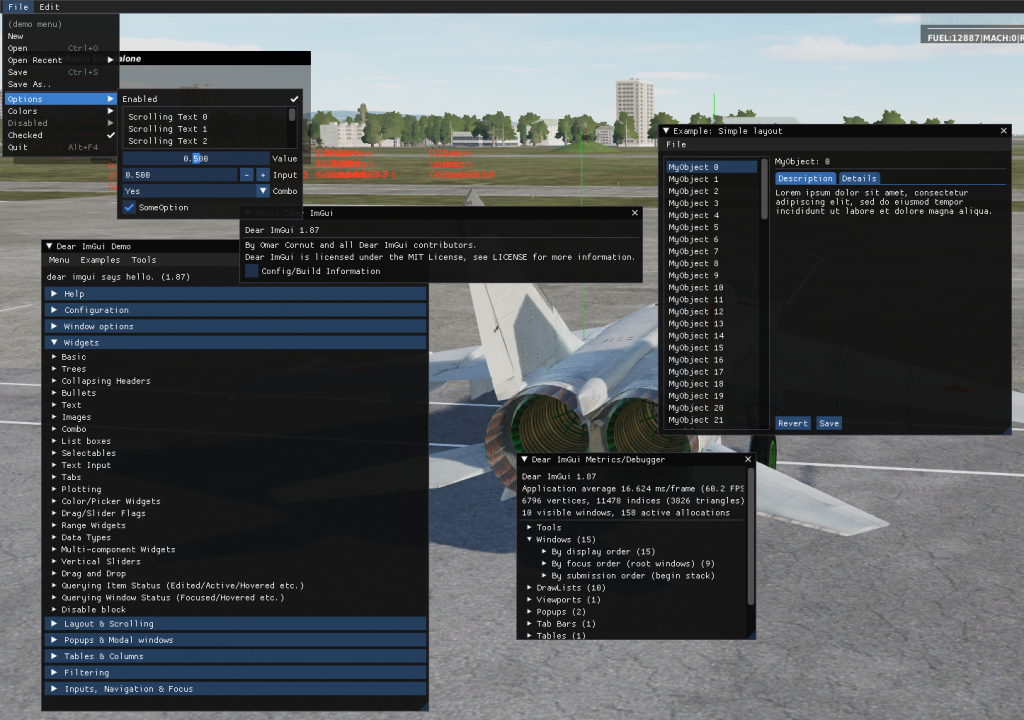The width and height of the screenshot is (1024, 720).
Task: Expand the Vertical Sliders node
Action: tap(55, 561)
